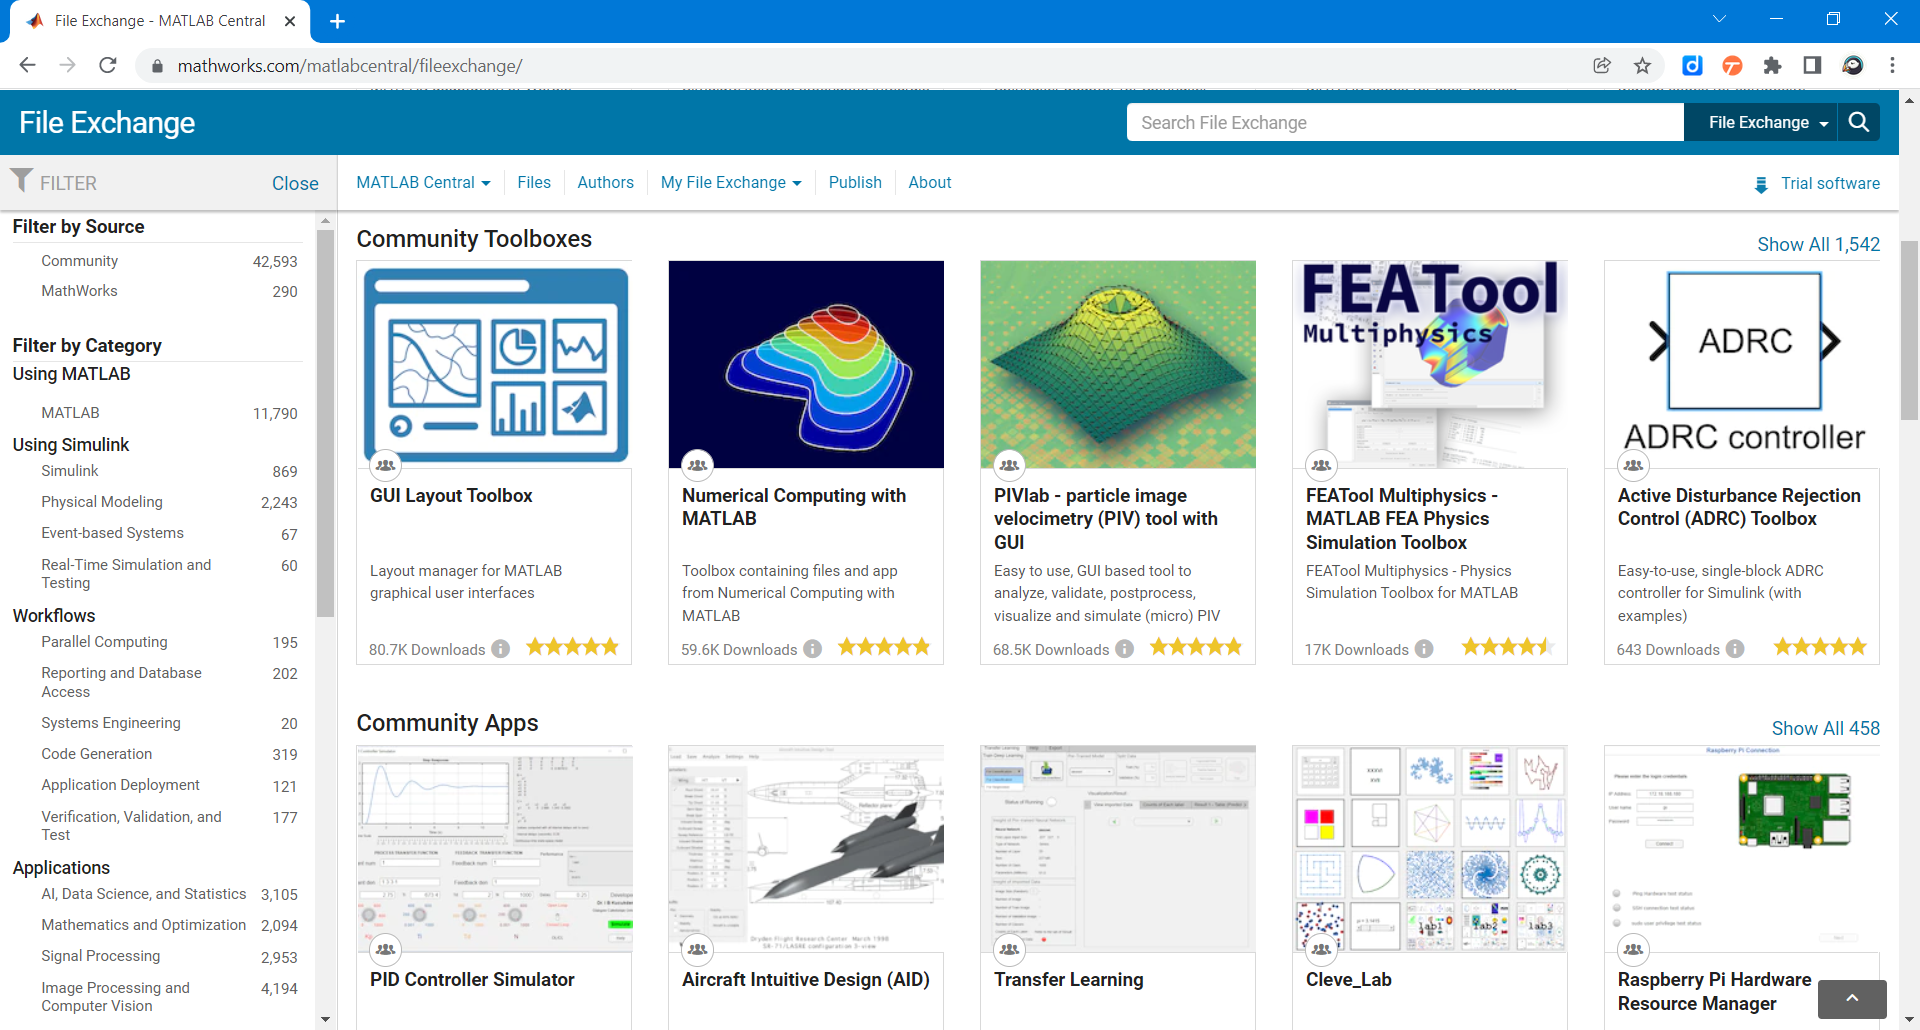Open browser side panel icon

pyautogui.click(x=1812, y=65)
